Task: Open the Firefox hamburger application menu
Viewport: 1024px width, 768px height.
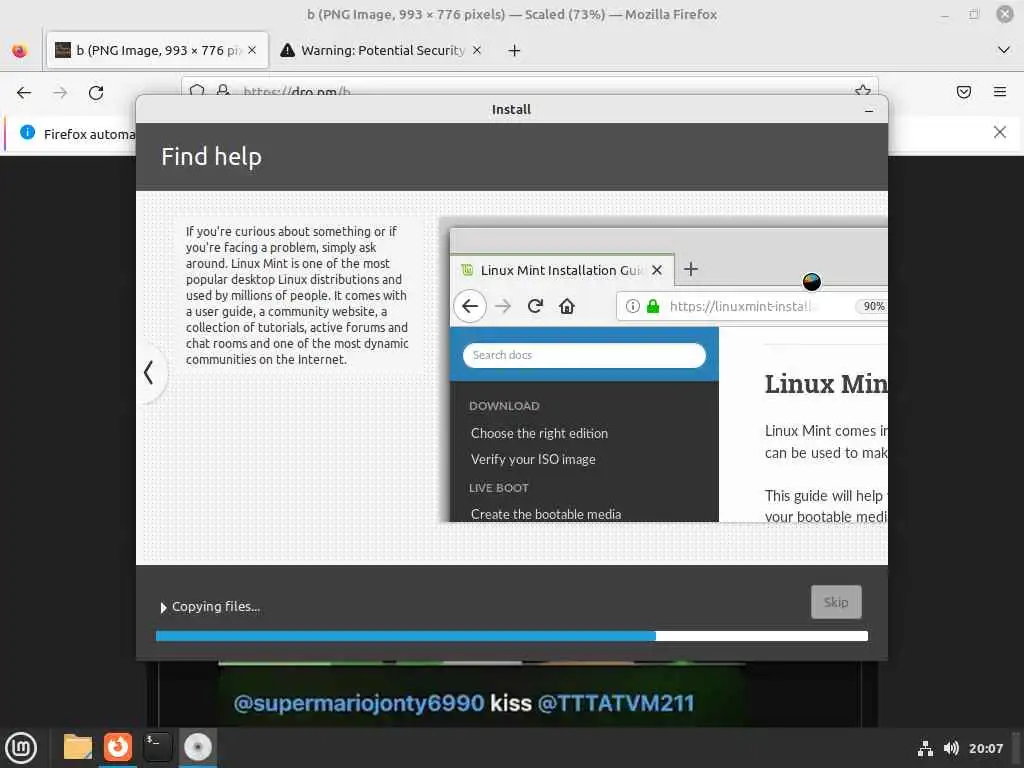Action: click(1000, 92)
